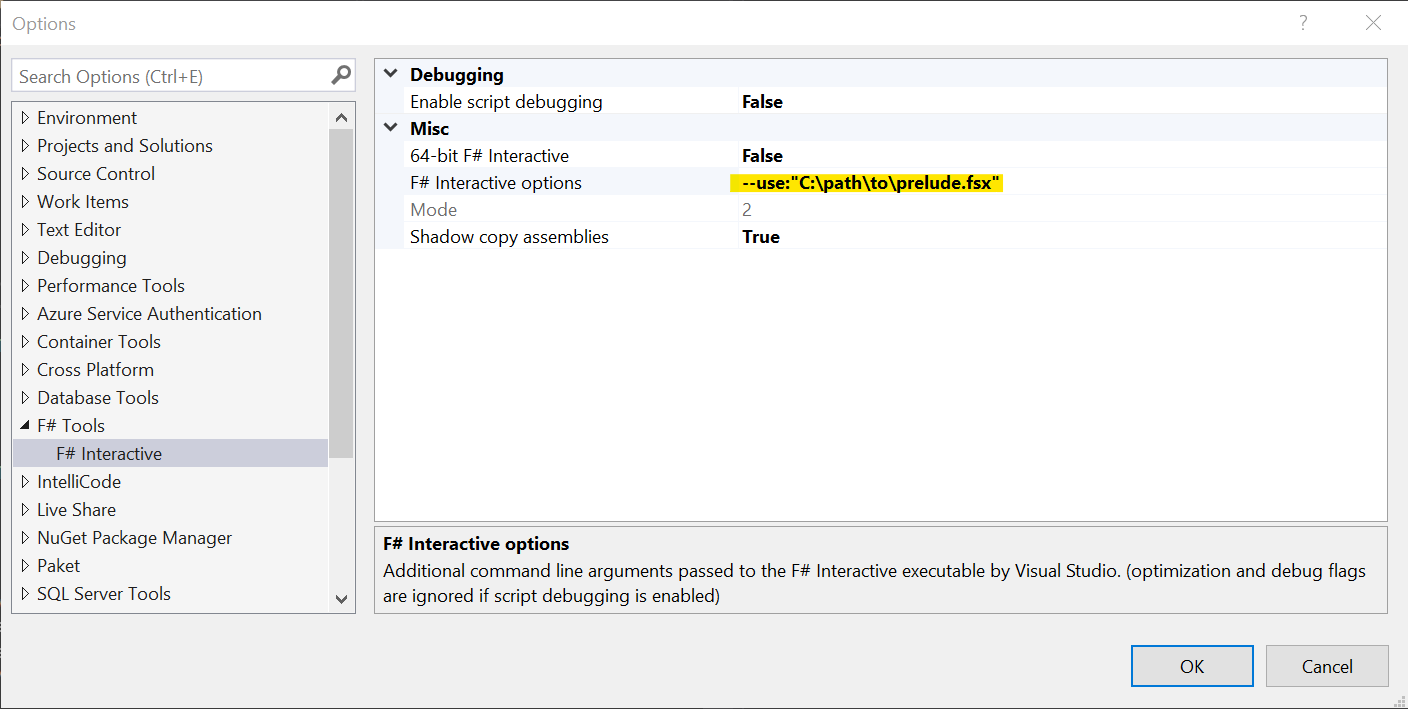Click the search magnifier icon

pos(341,75)
